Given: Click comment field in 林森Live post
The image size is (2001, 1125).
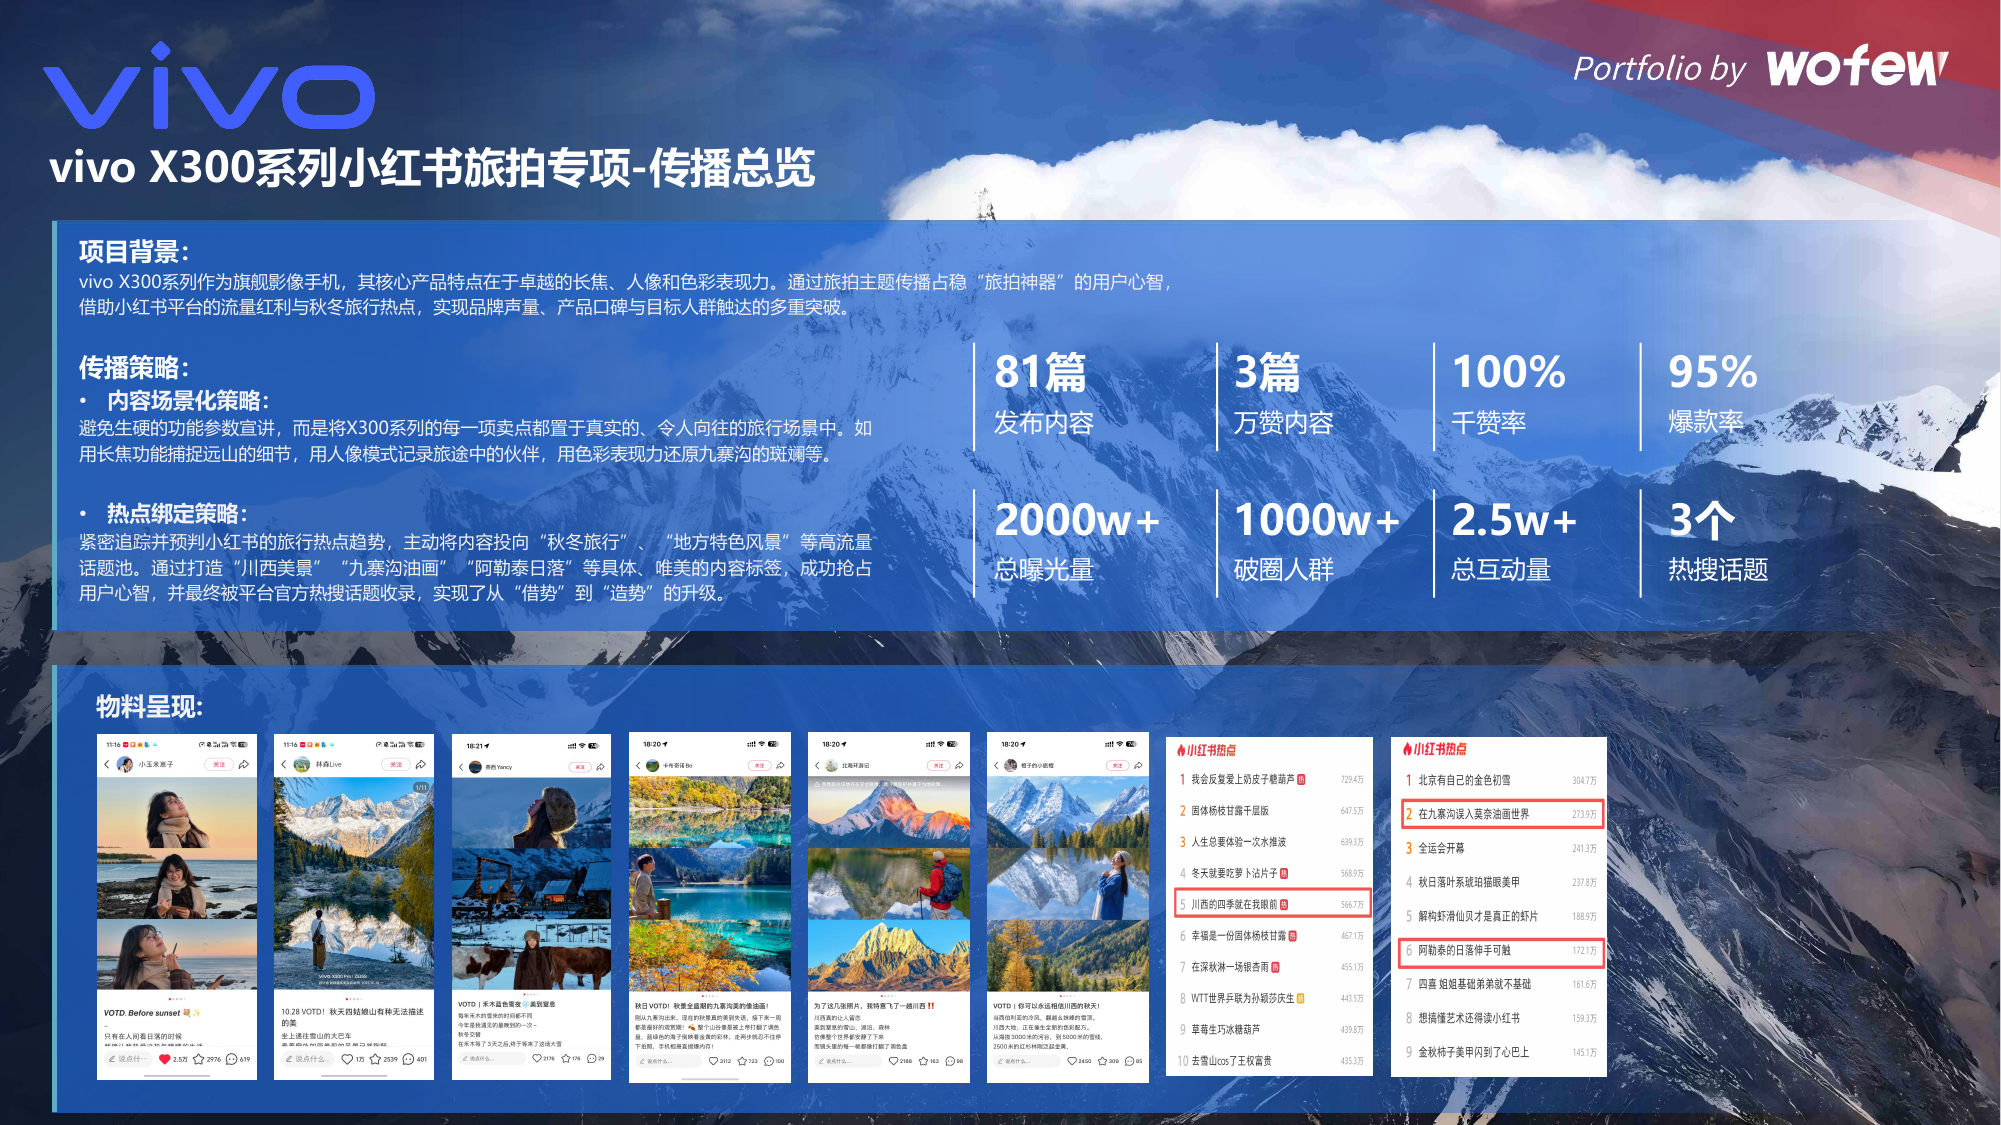Looking at the screenshot, I should (x=307, y=1059).
